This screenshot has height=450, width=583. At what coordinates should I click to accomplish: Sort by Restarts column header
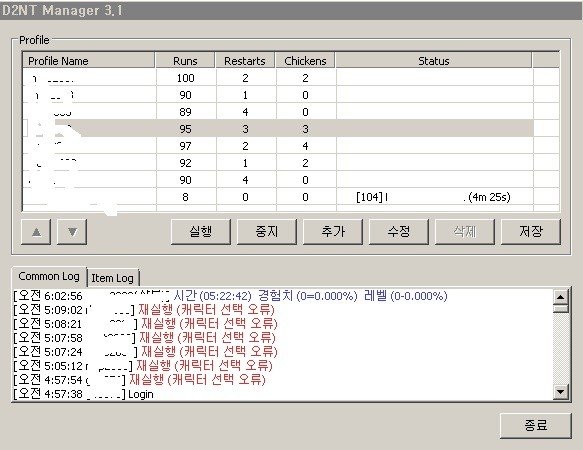(245, 60)
